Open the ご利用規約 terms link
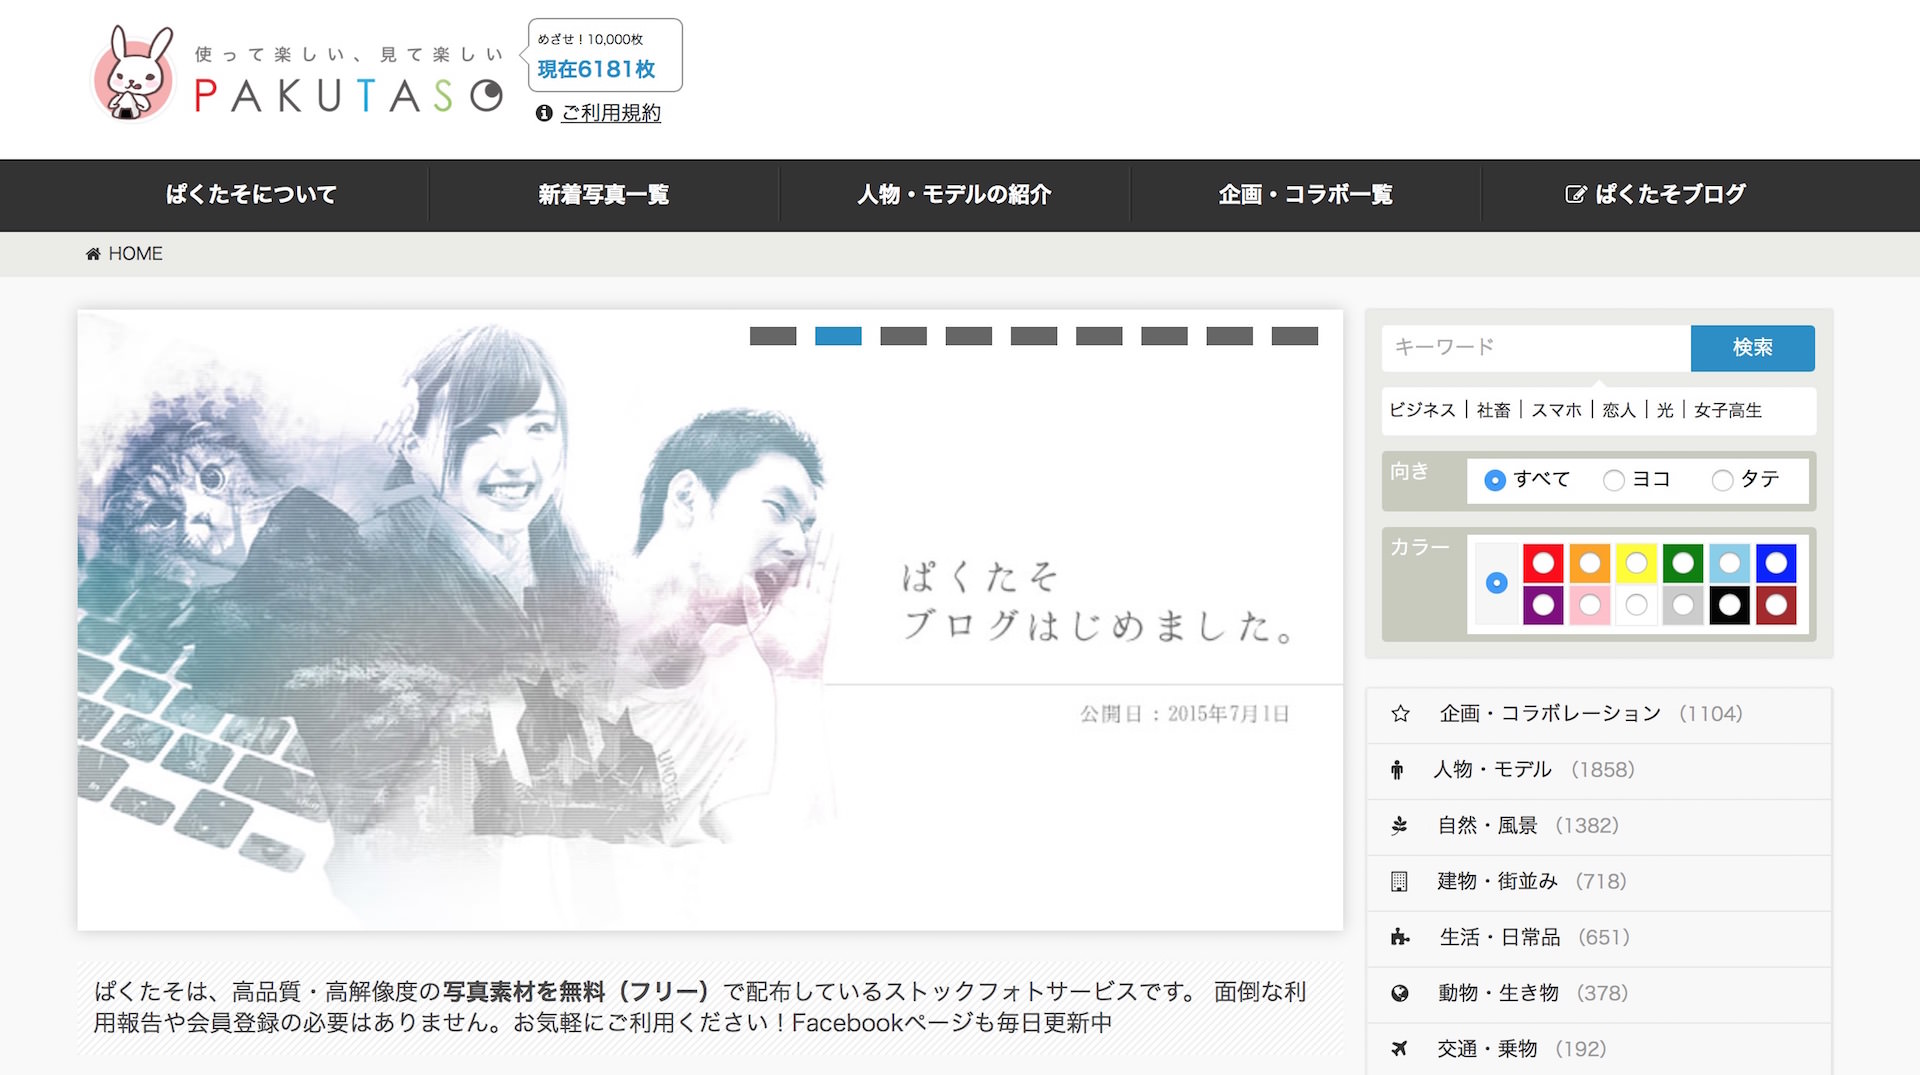 coord(611,114)
